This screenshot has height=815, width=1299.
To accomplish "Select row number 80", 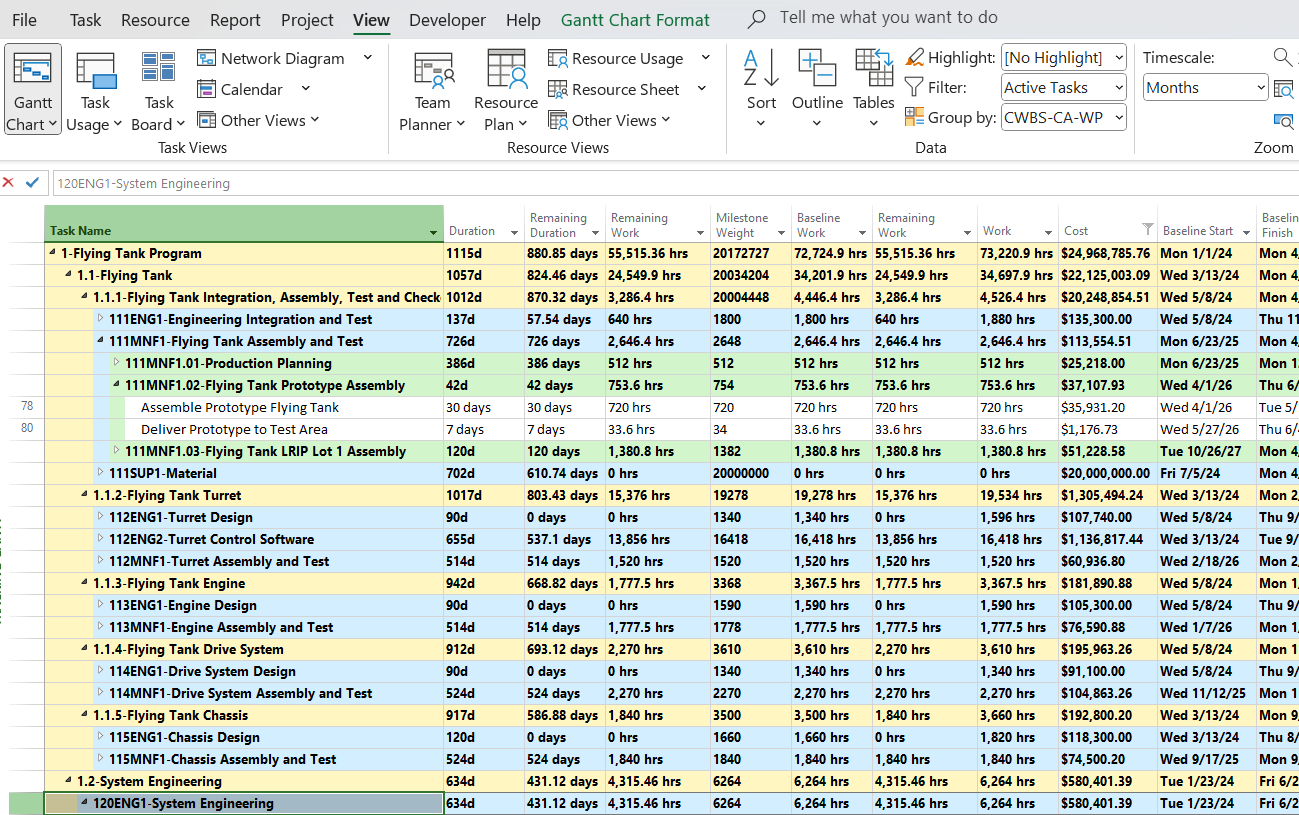I will coord(26,429).
